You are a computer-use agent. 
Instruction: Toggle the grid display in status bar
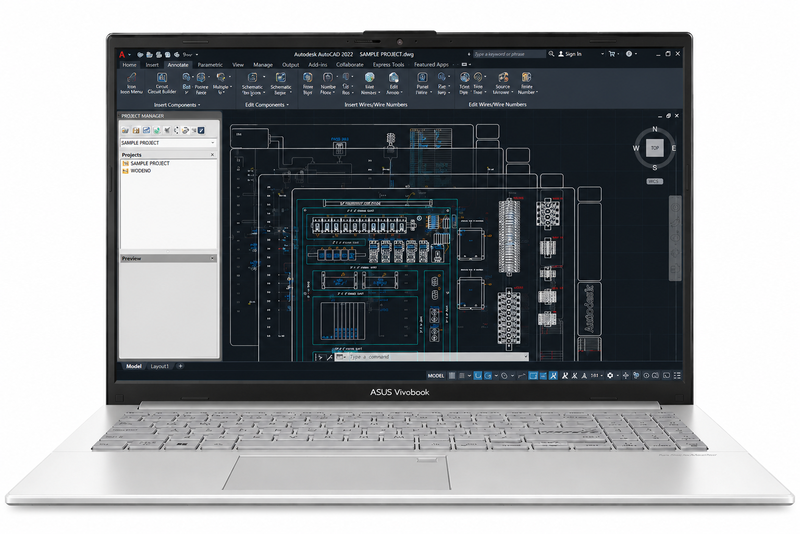[452, 375]
